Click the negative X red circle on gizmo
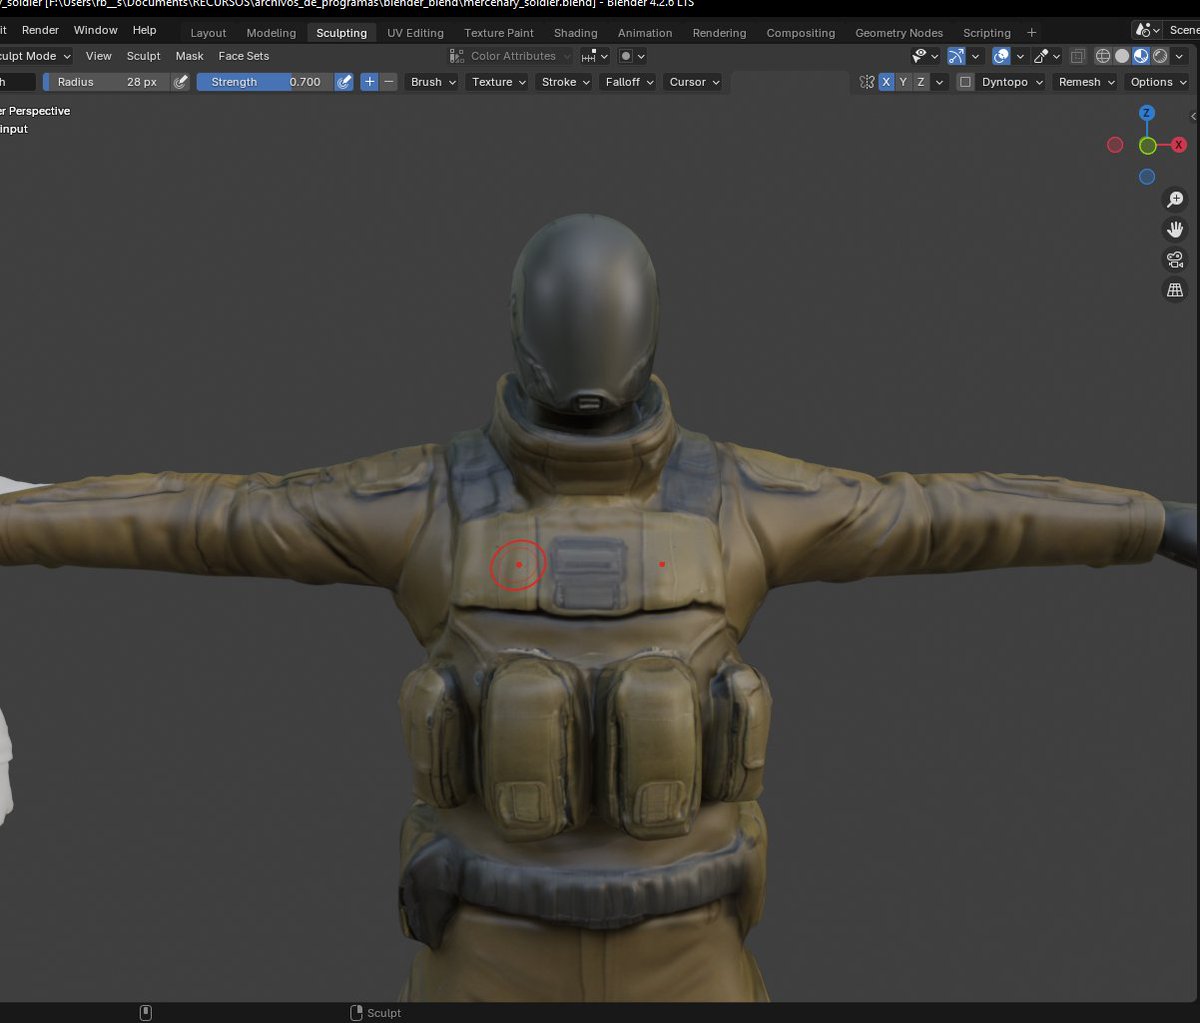This screenshot has height=1023, width=1200. pyautogui.click(x=1115, y=145)
